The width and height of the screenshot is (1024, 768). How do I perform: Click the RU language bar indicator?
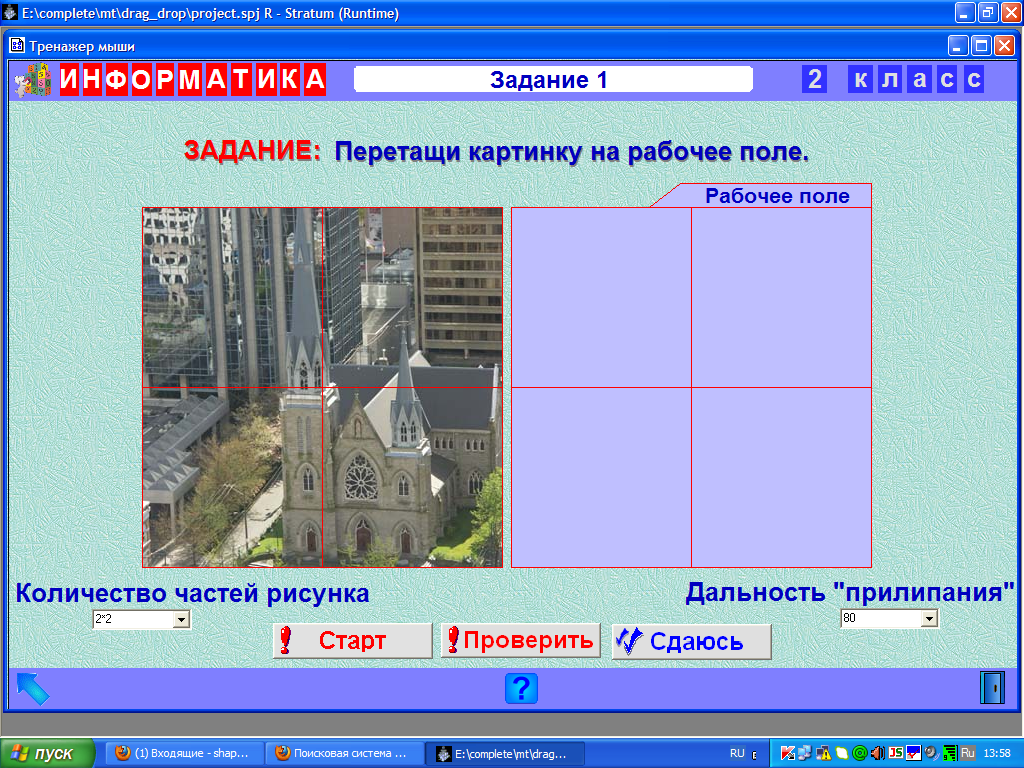[x=737, y=753]
